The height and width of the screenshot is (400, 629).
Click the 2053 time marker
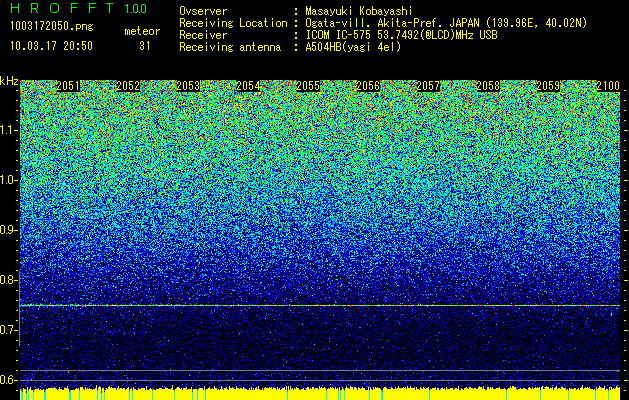188,86
